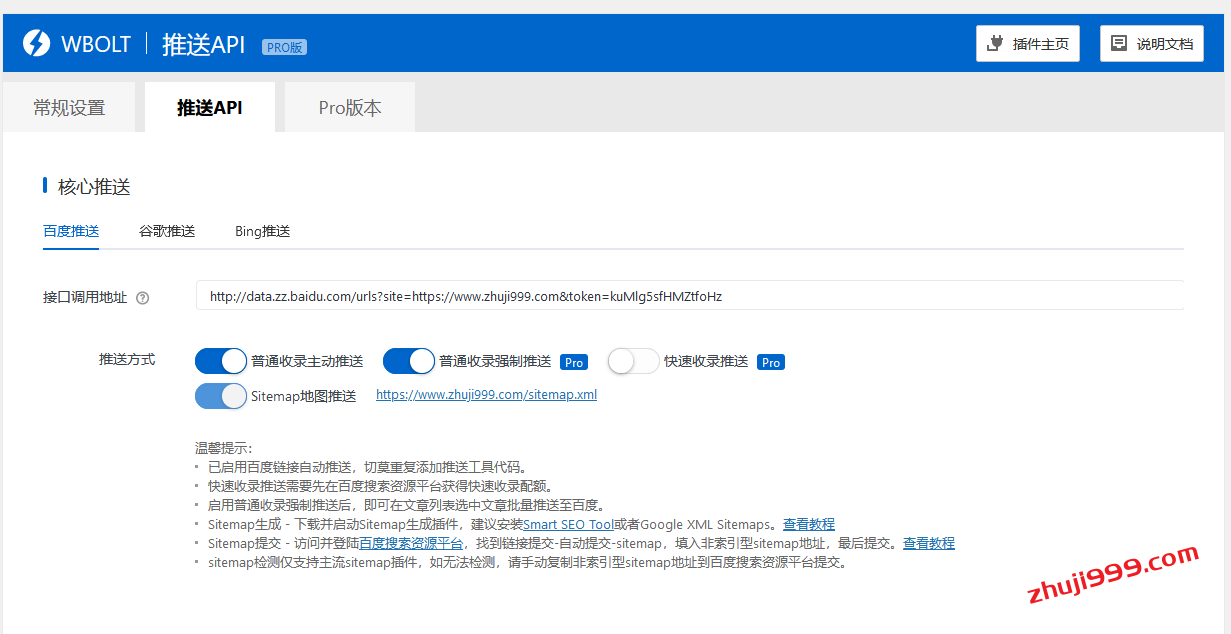
Task: Enable 快速收录推送 toggle
Action: coord(634,361)
